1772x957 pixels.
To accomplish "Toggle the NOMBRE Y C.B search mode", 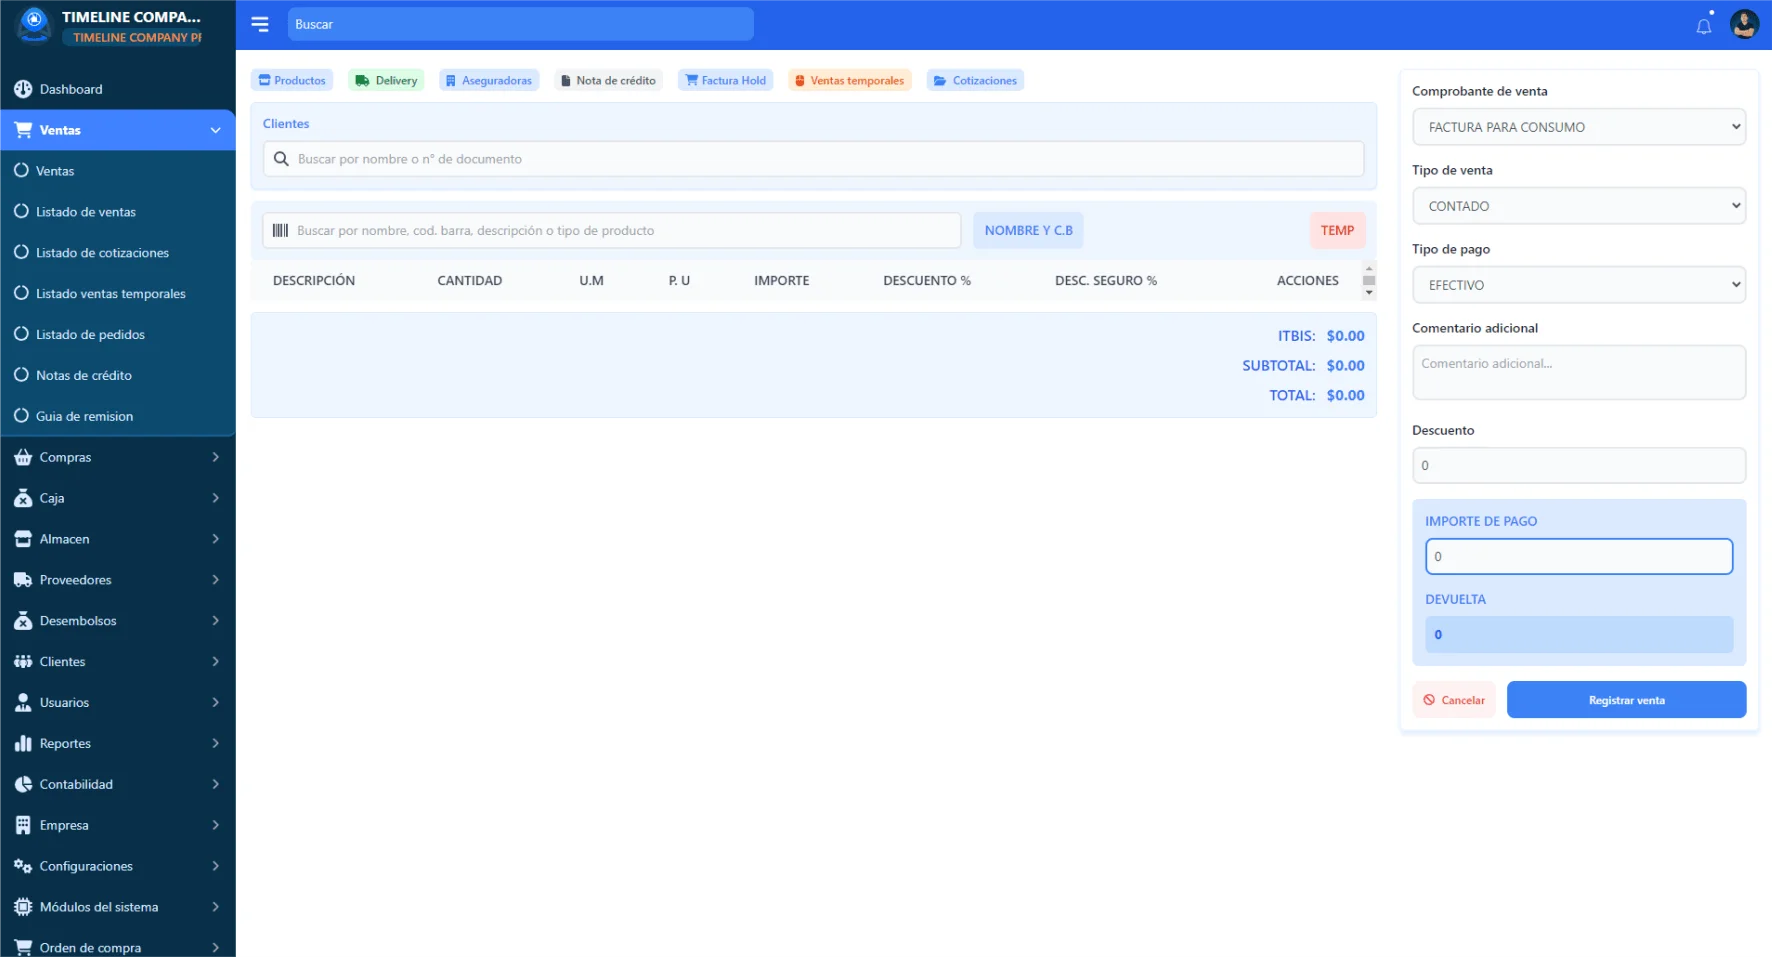I will [1028, 230].
